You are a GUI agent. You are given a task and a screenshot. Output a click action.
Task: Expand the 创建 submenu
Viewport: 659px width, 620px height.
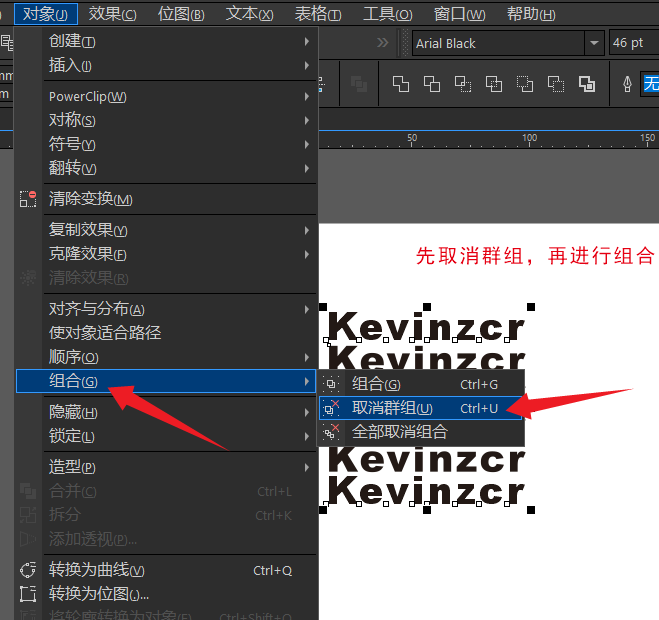coord(307,41)
